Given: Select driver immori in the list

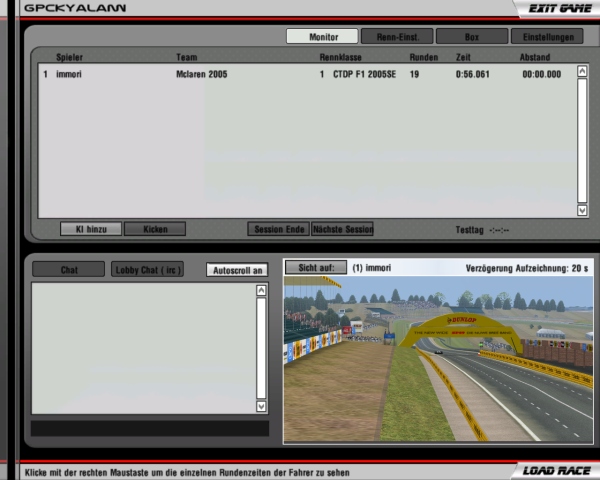Looking at the screenshot, I should 70,74.
